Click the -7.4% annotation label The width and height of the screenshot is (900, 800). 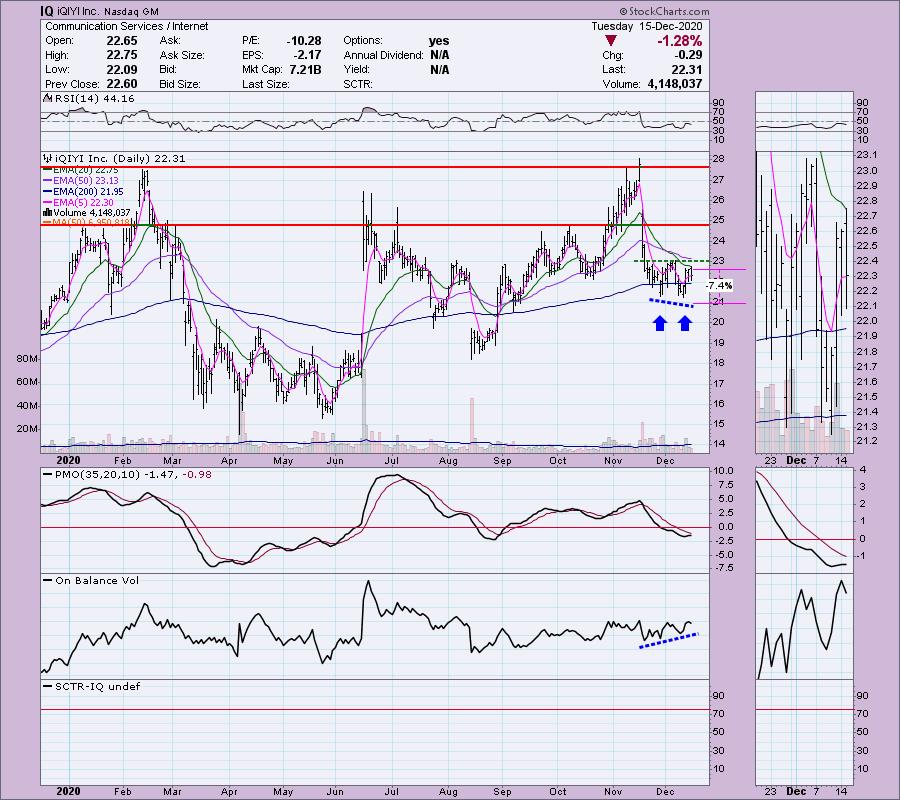[x=719, y=285]
